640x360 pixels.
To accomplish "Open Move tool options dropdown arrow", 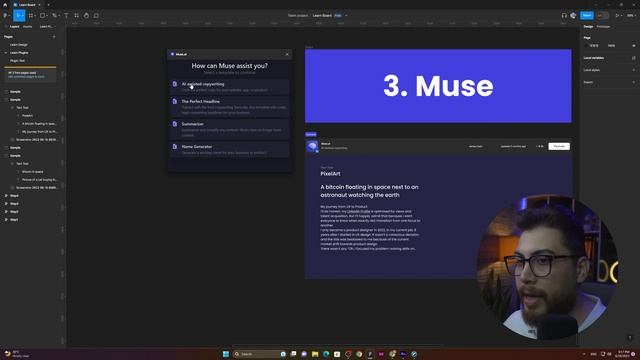I will (23, 16).
